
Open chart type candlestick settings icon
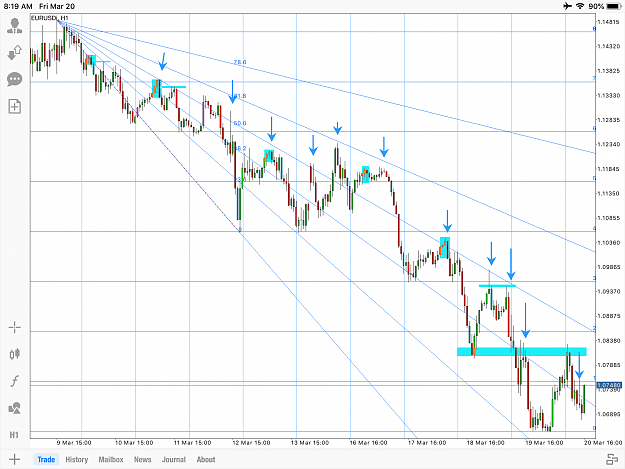click(15, 354)
